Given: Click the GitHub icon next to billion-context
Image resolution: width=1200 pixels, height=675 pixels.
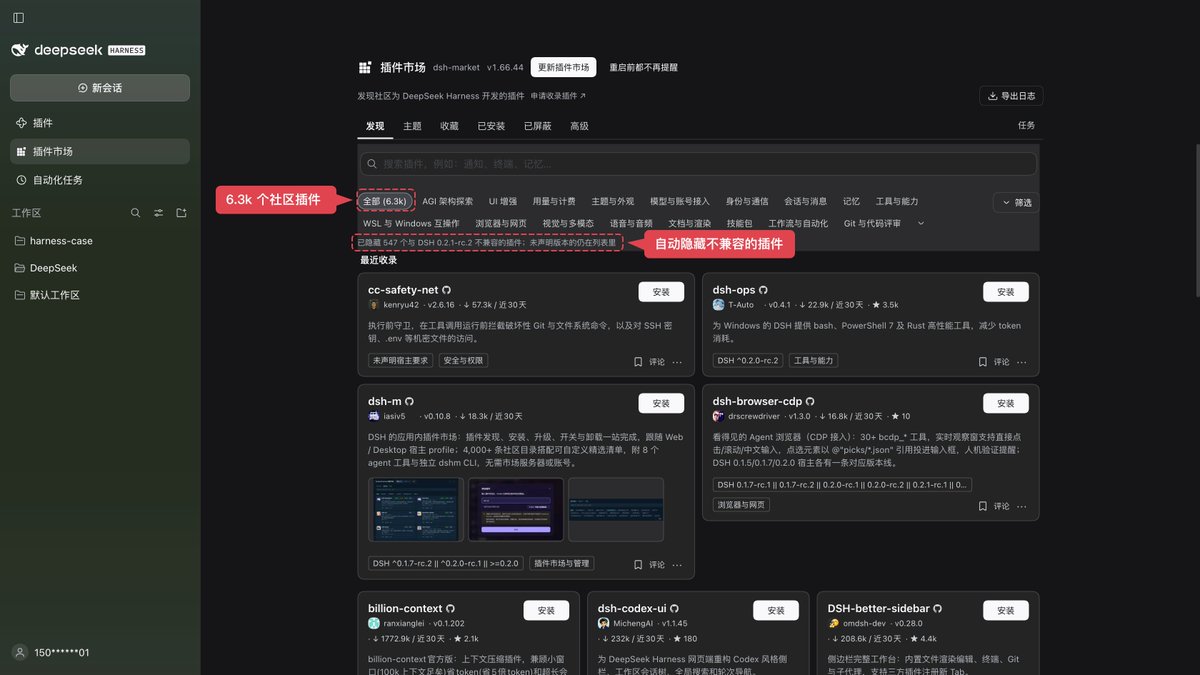Looking at the screenshot, I should point(451,608).
